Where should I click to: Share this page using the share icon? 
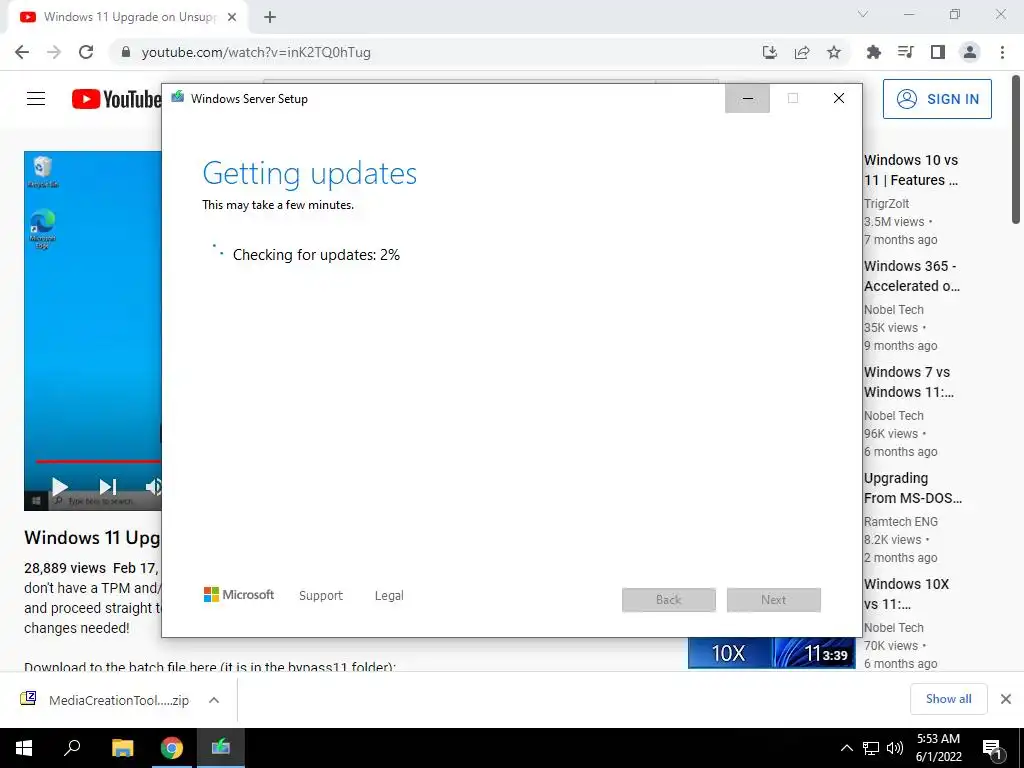click(x=802, y=52)
